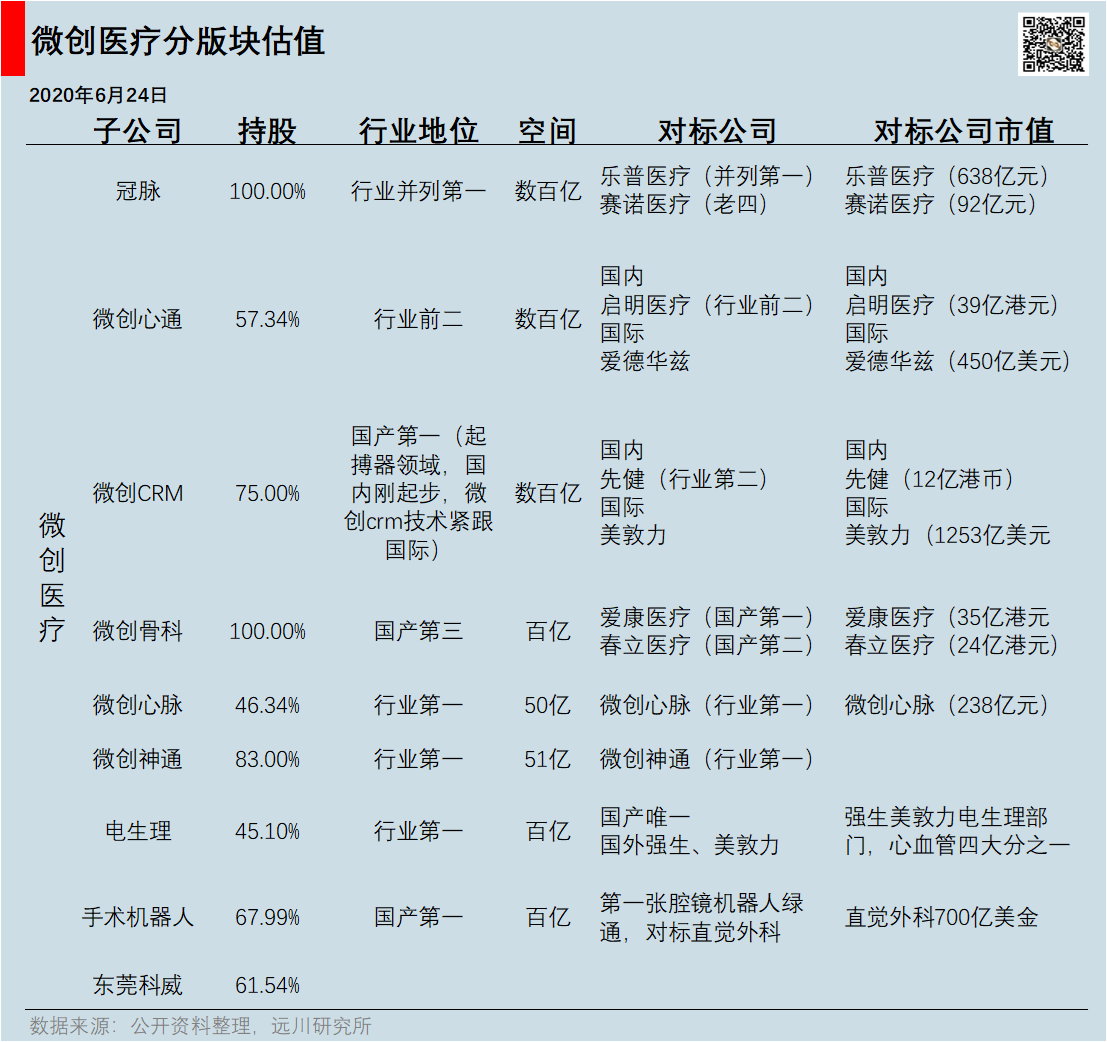
Task: Select the "行业地位" column header
Action: tap(418, 131)
